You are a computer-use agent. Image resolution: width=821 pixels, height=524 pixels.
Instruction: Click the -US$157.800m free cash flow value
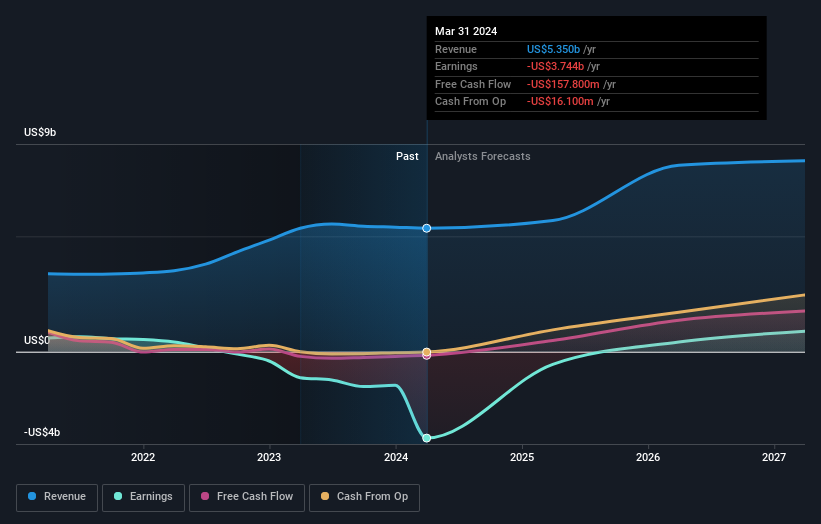click(x=563, y=84)
